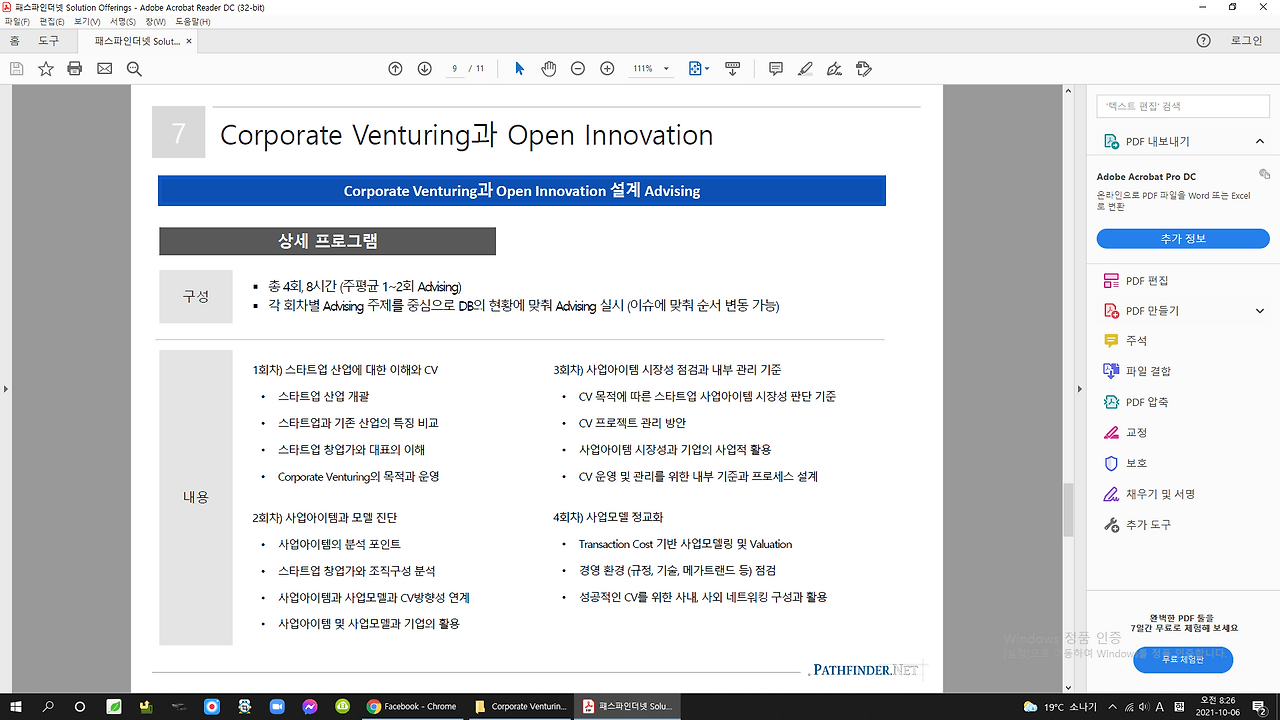Go to next page with the down arrow
This screenshot has height=720, width=1280.
point(424,69)
